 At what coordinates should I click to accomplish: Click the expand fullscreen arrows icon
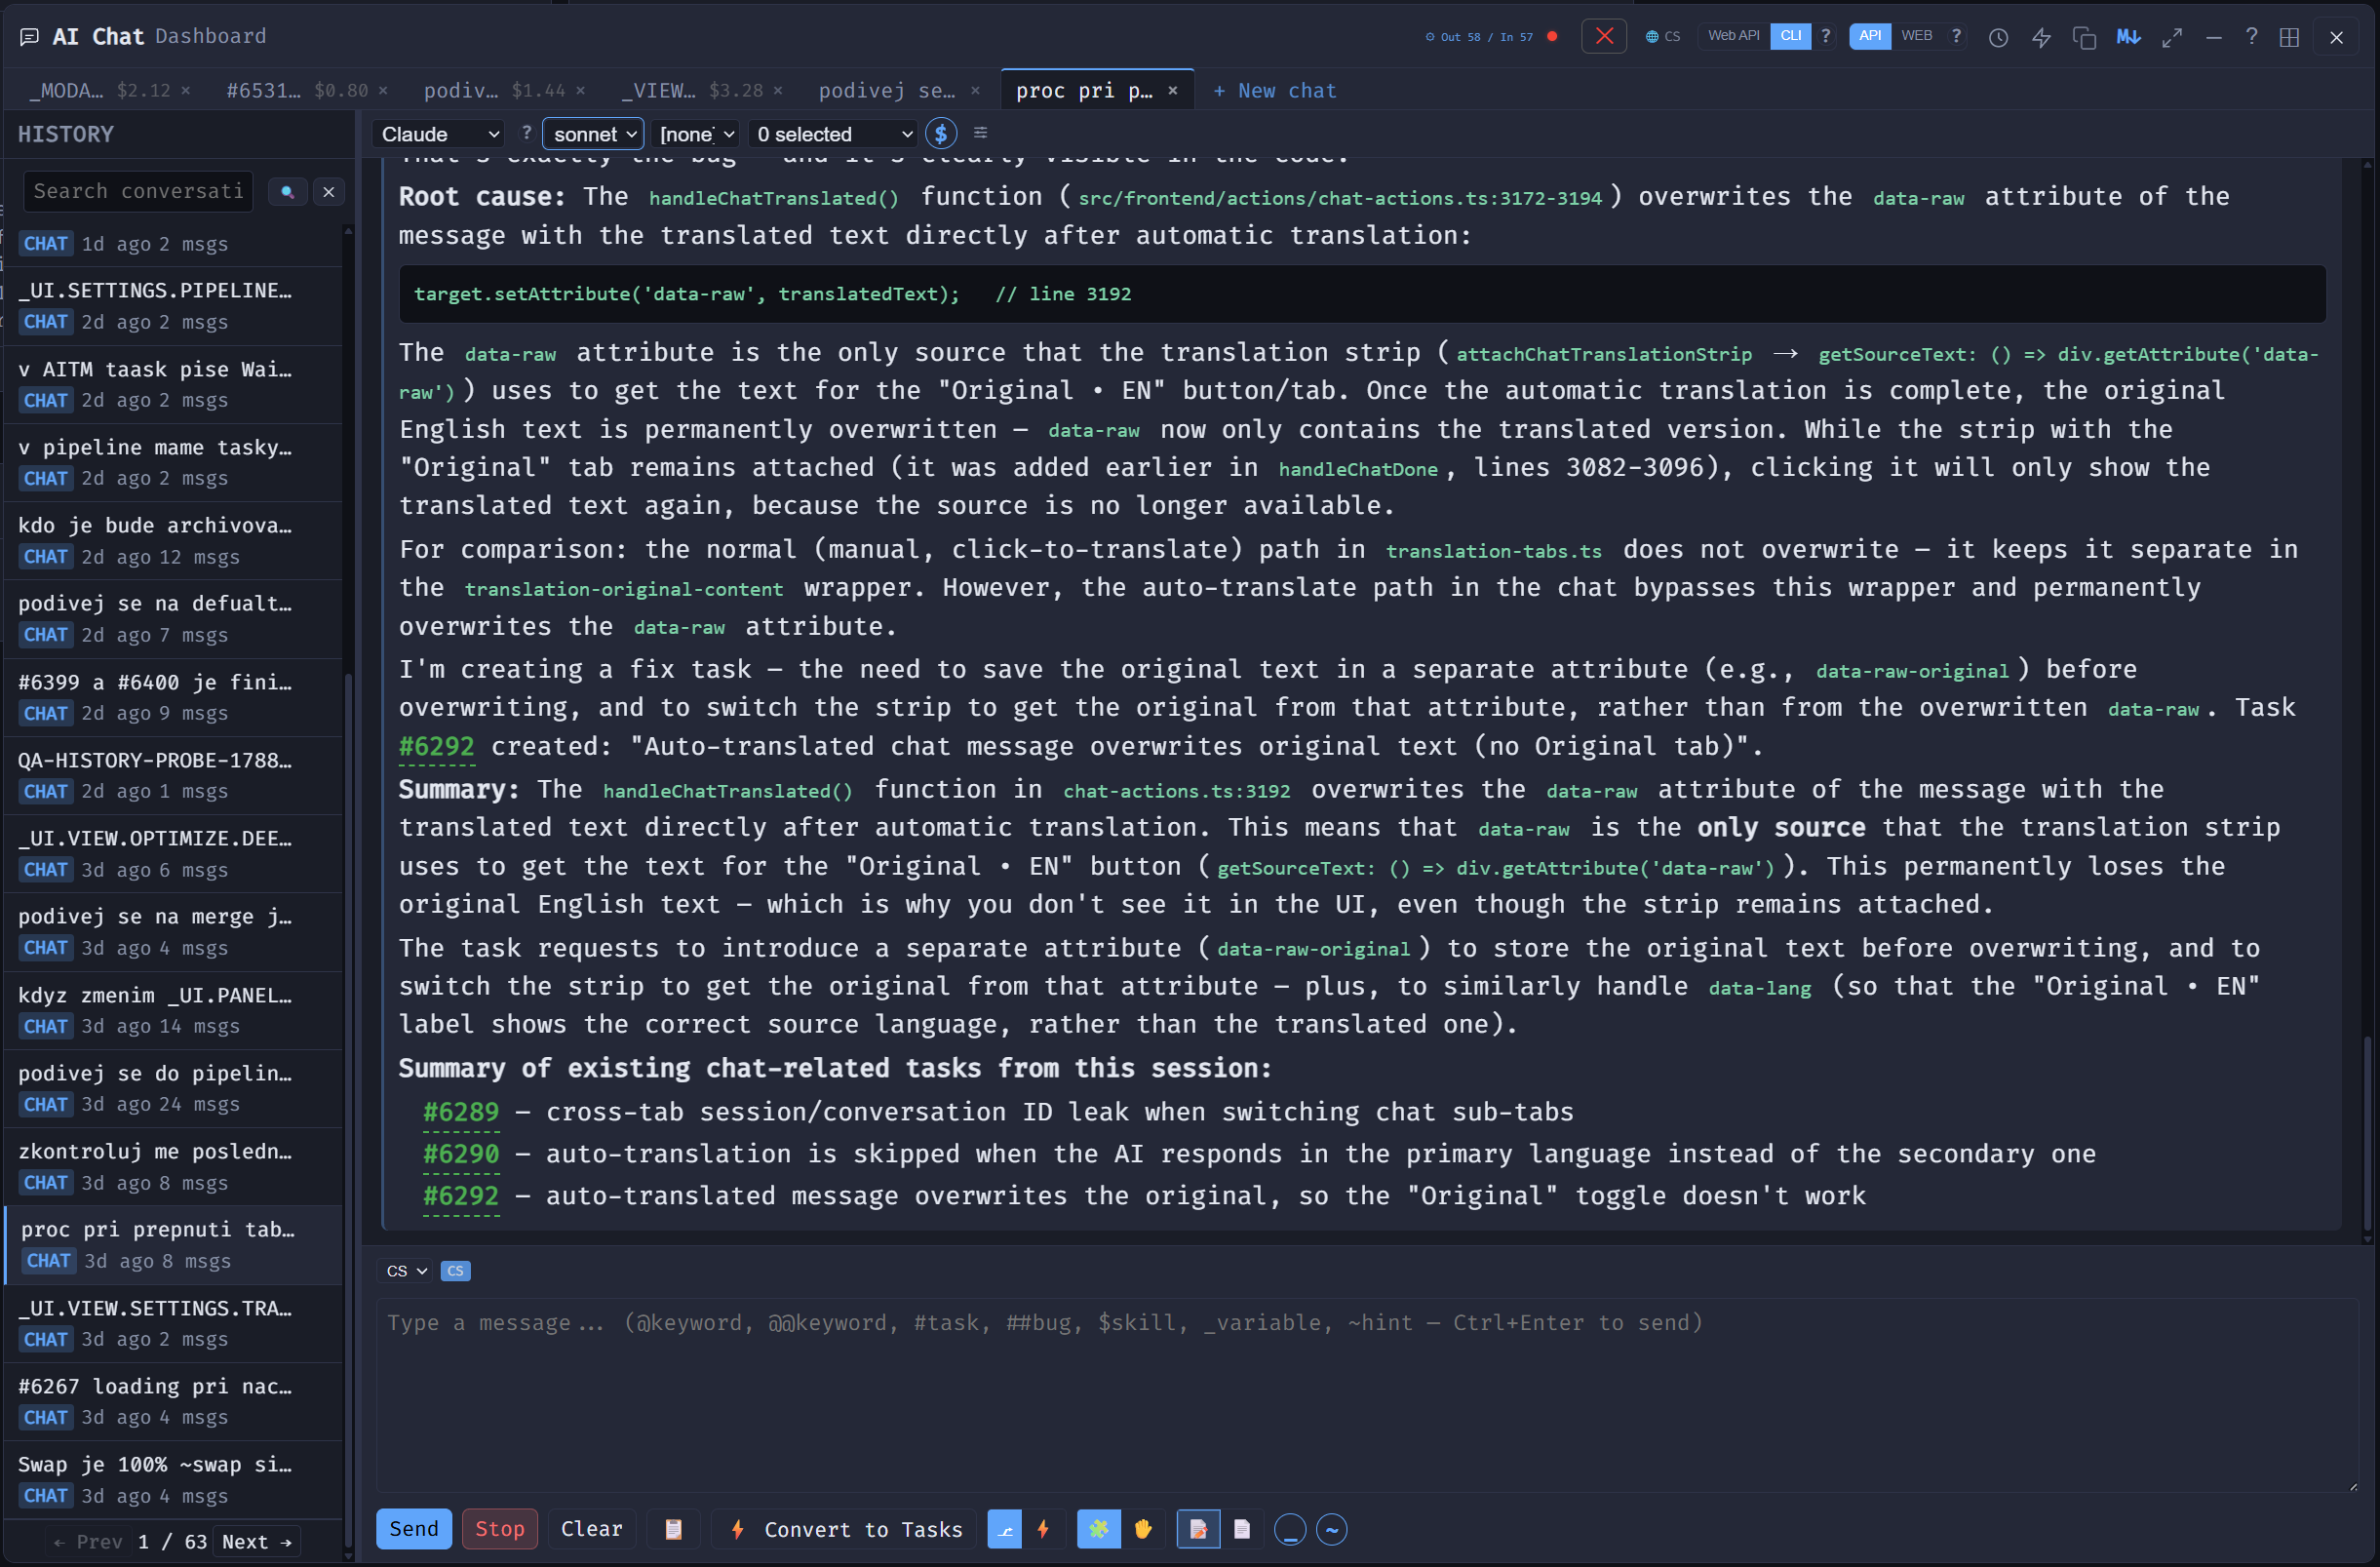tap(2171, 37)
